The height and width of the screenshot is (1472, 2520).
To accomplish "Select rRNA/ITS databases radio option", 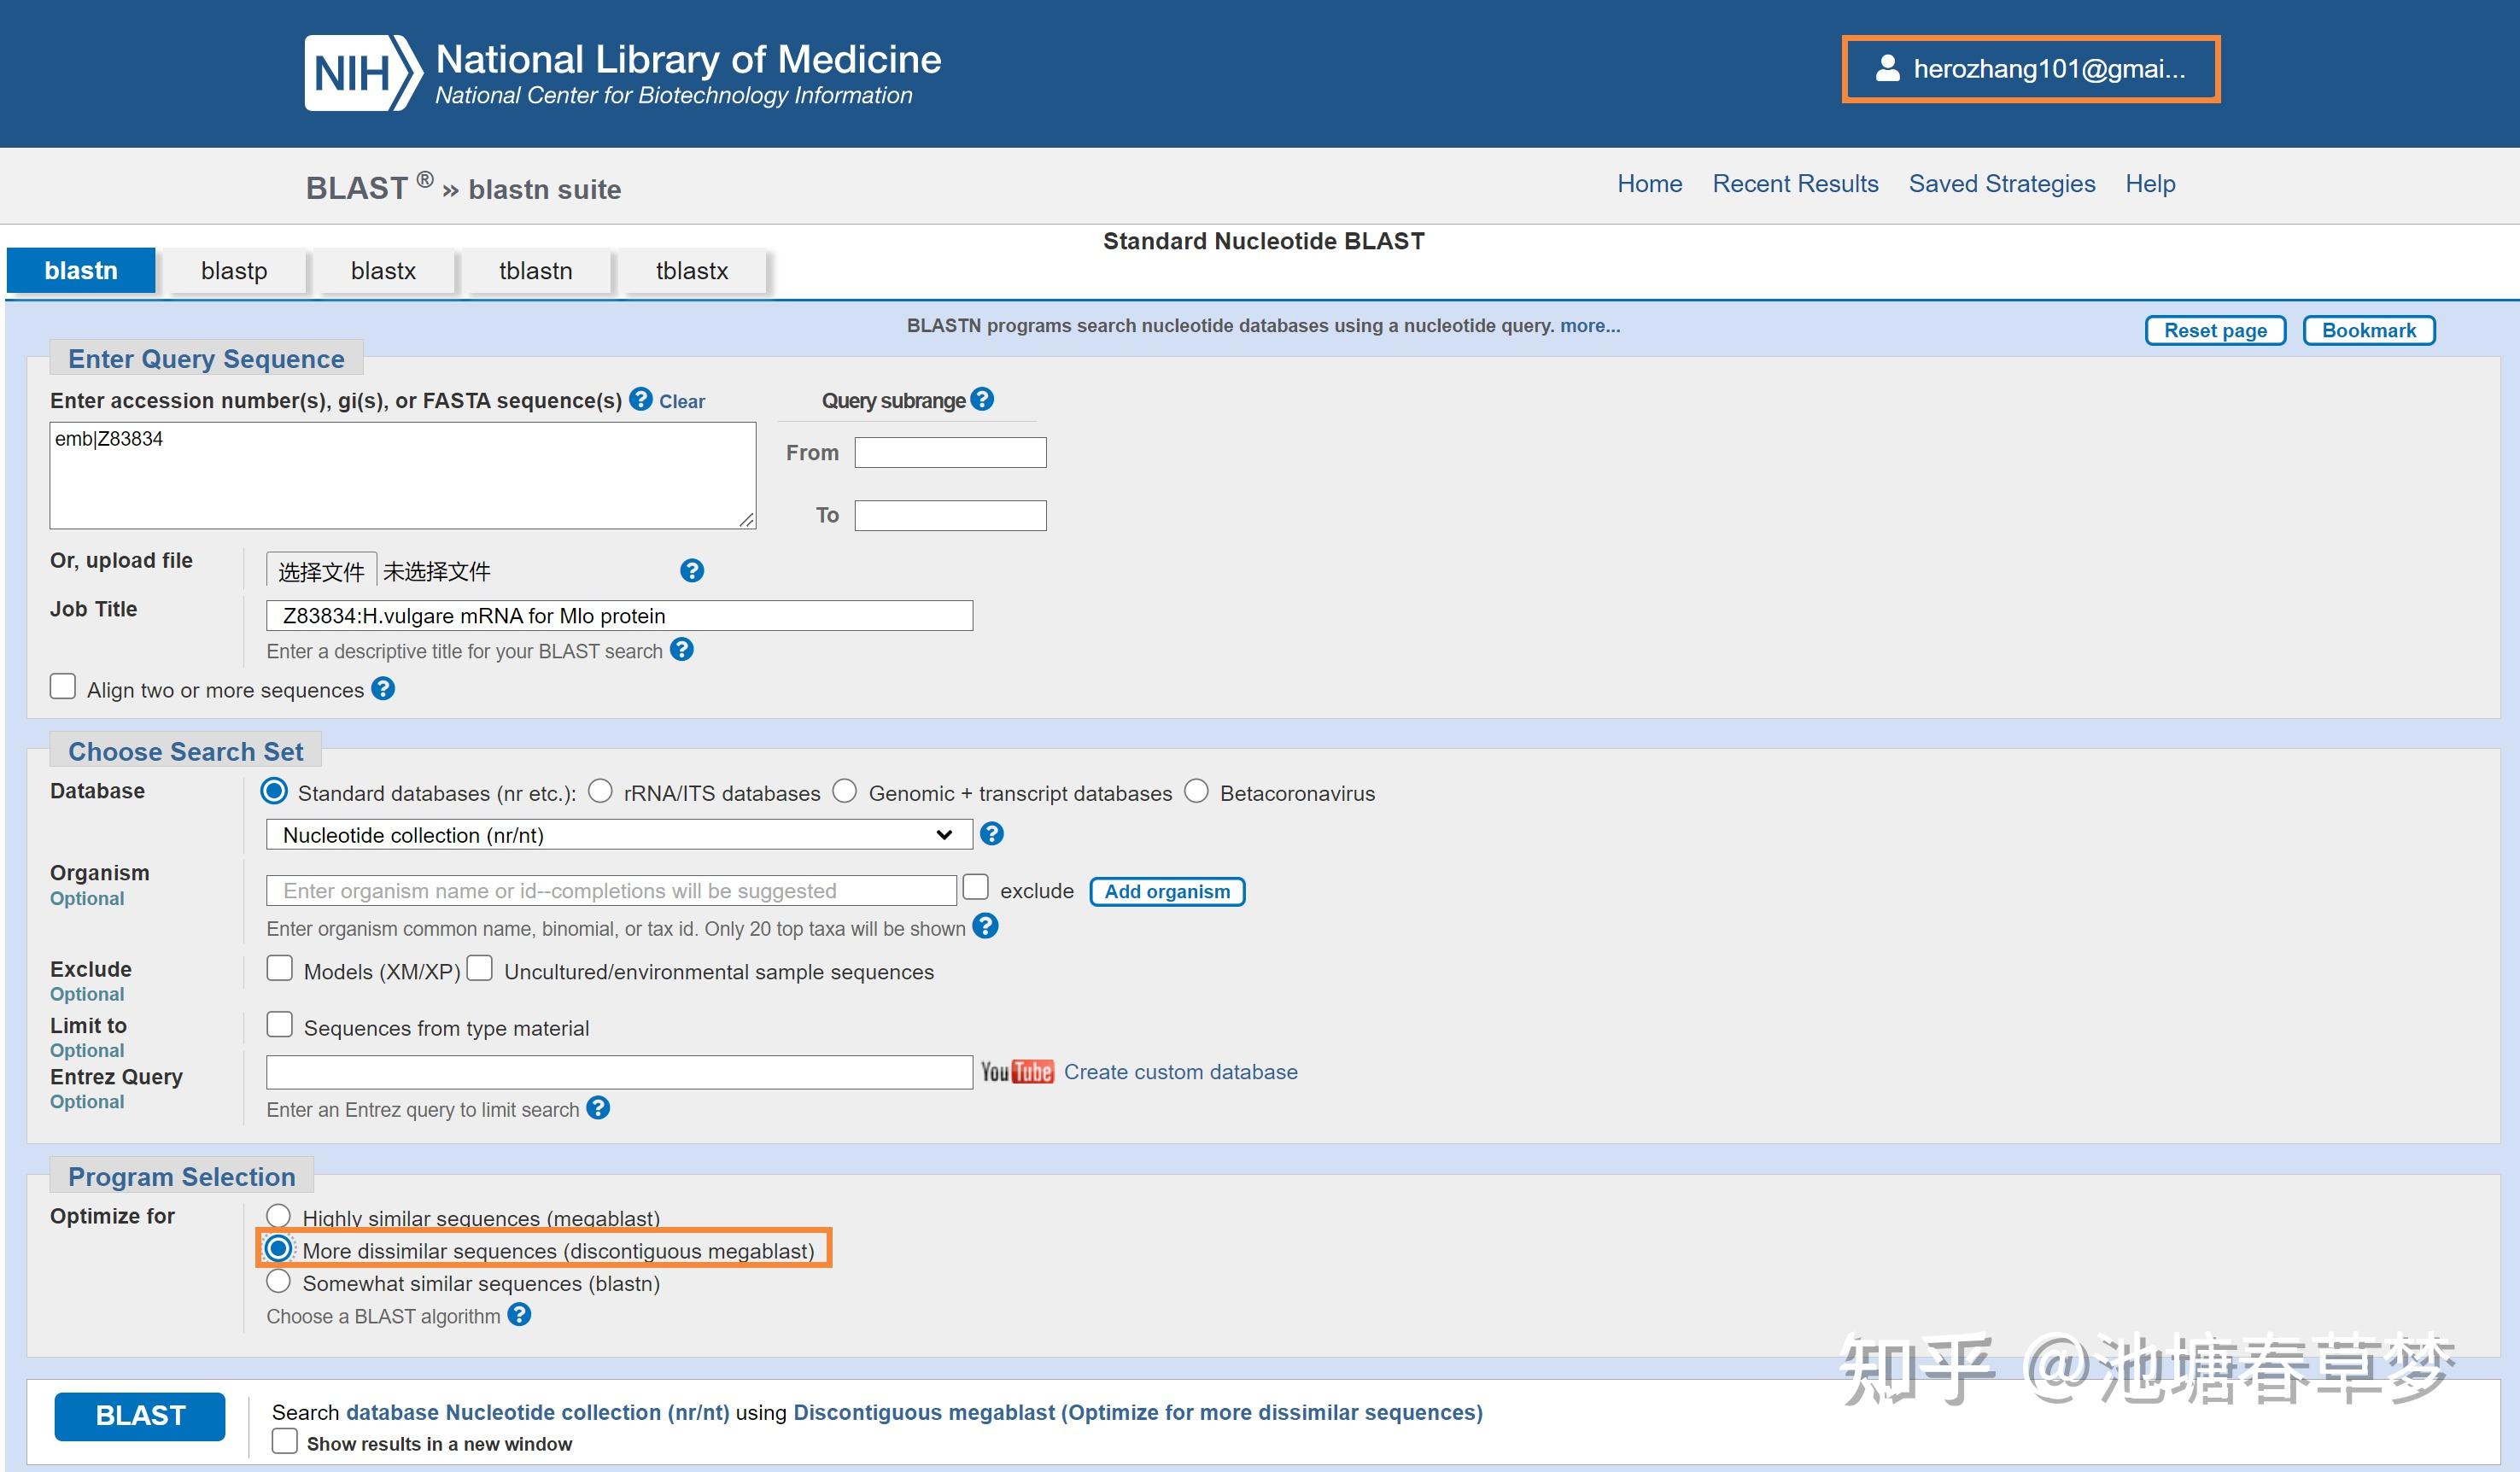I will tap(600, 791).
